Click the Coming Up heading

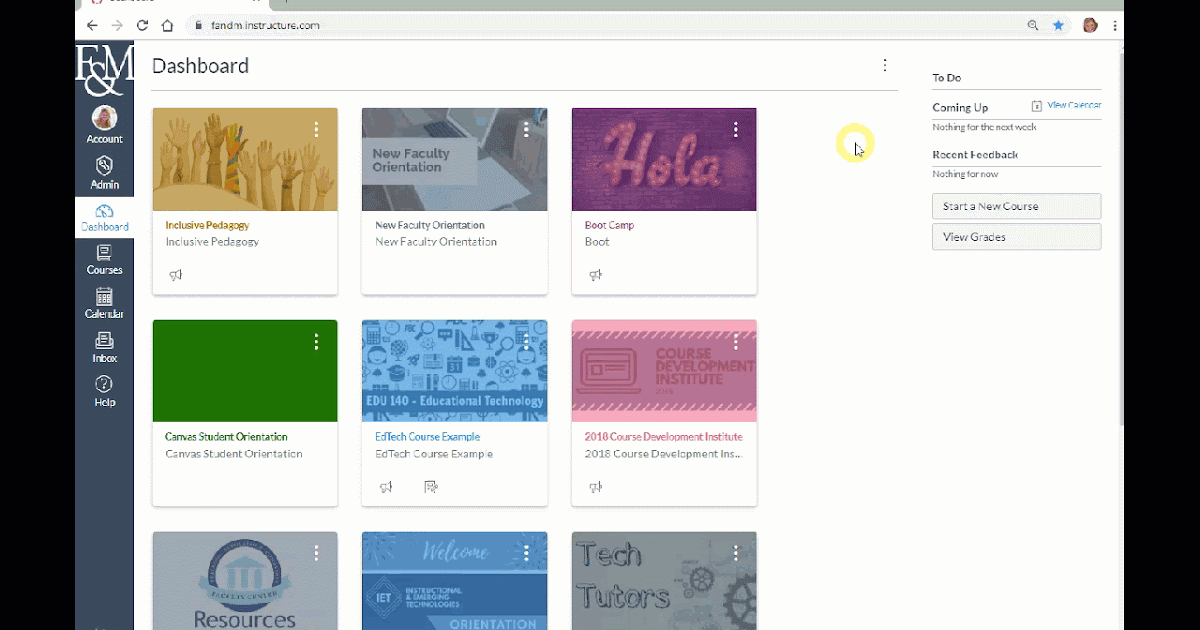960,107
